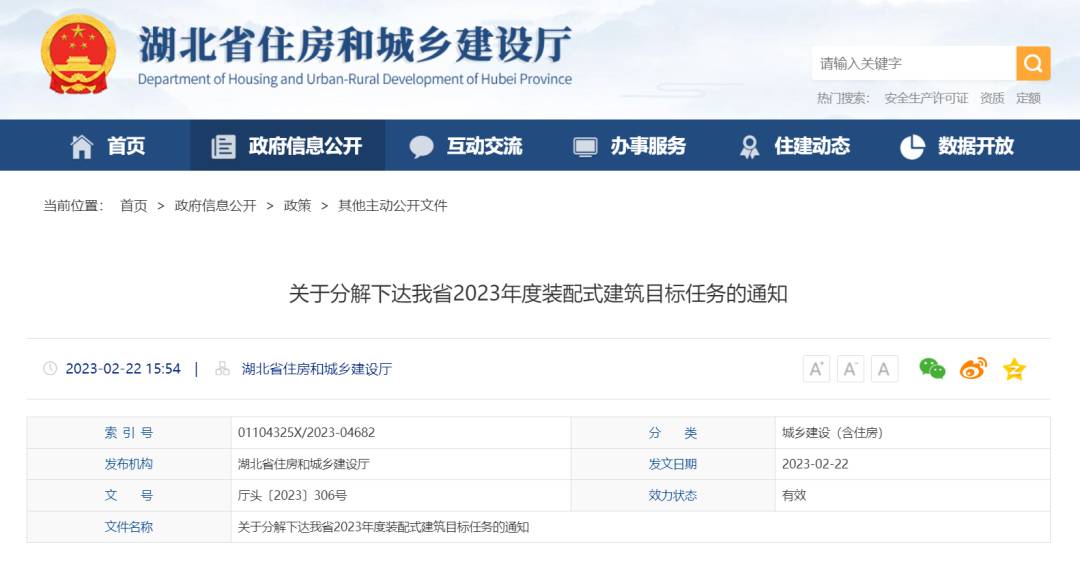Go to 互动交流 navigation item
This screenshot has height=562, width=1080.
coord(466,146)
